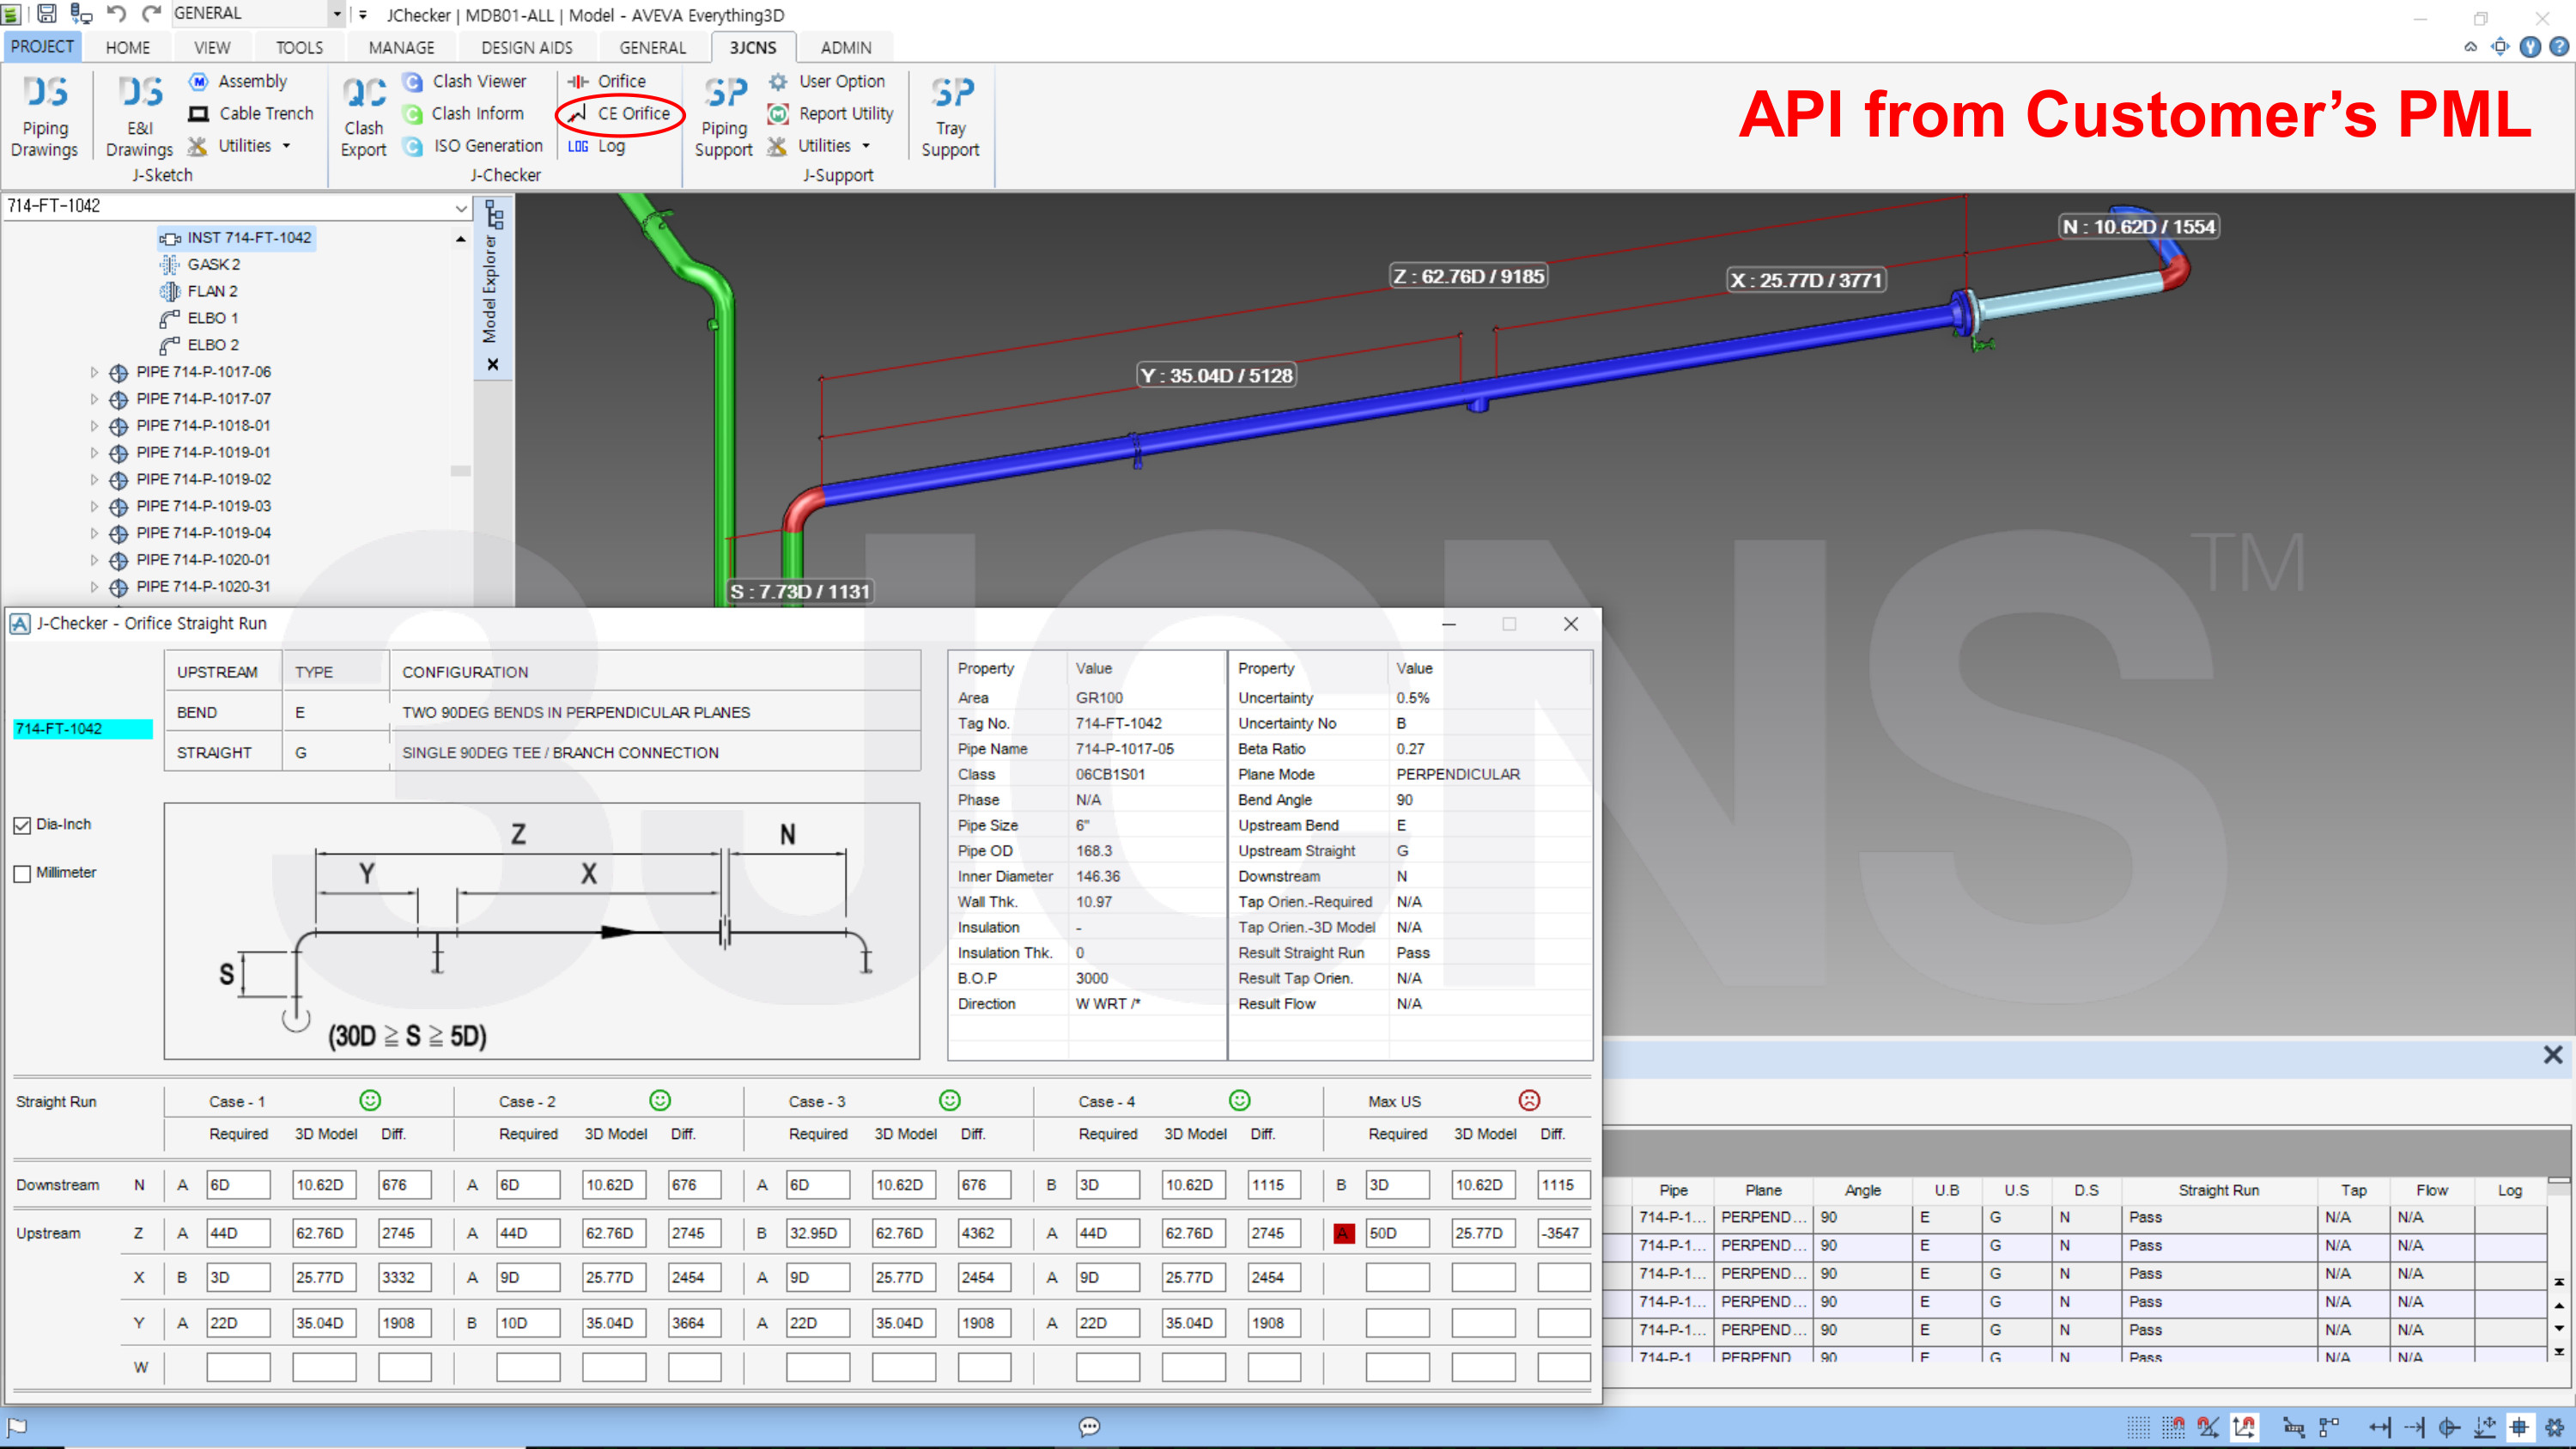The image size is (2576, 1449).
Task: Click the Undo arrow
Action: tap(117, 14)
